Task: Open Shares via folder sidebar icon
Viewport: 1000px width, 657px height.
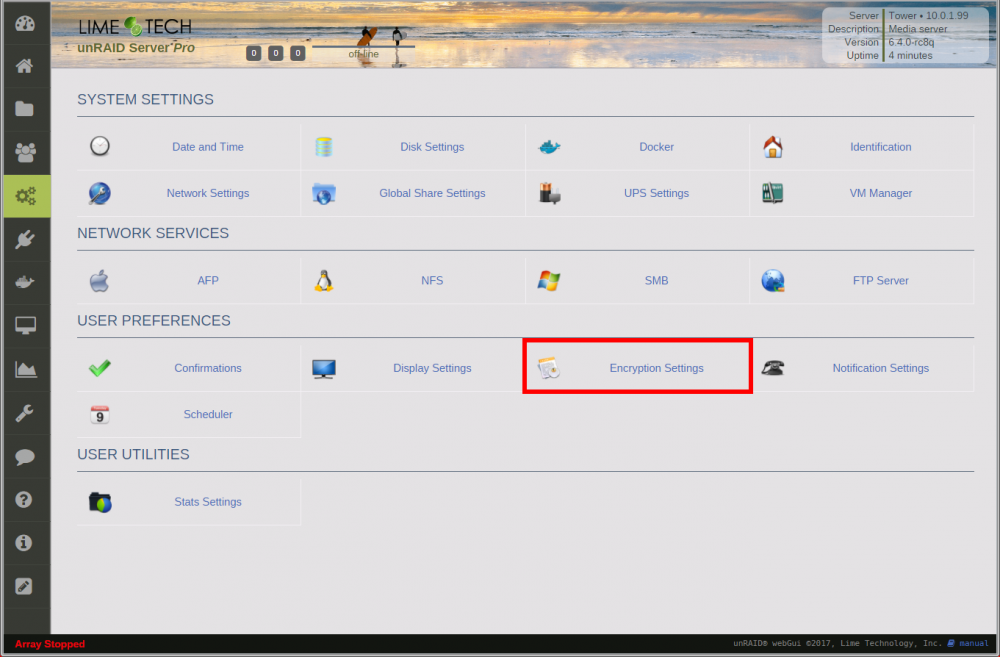Action: point(25,108)
